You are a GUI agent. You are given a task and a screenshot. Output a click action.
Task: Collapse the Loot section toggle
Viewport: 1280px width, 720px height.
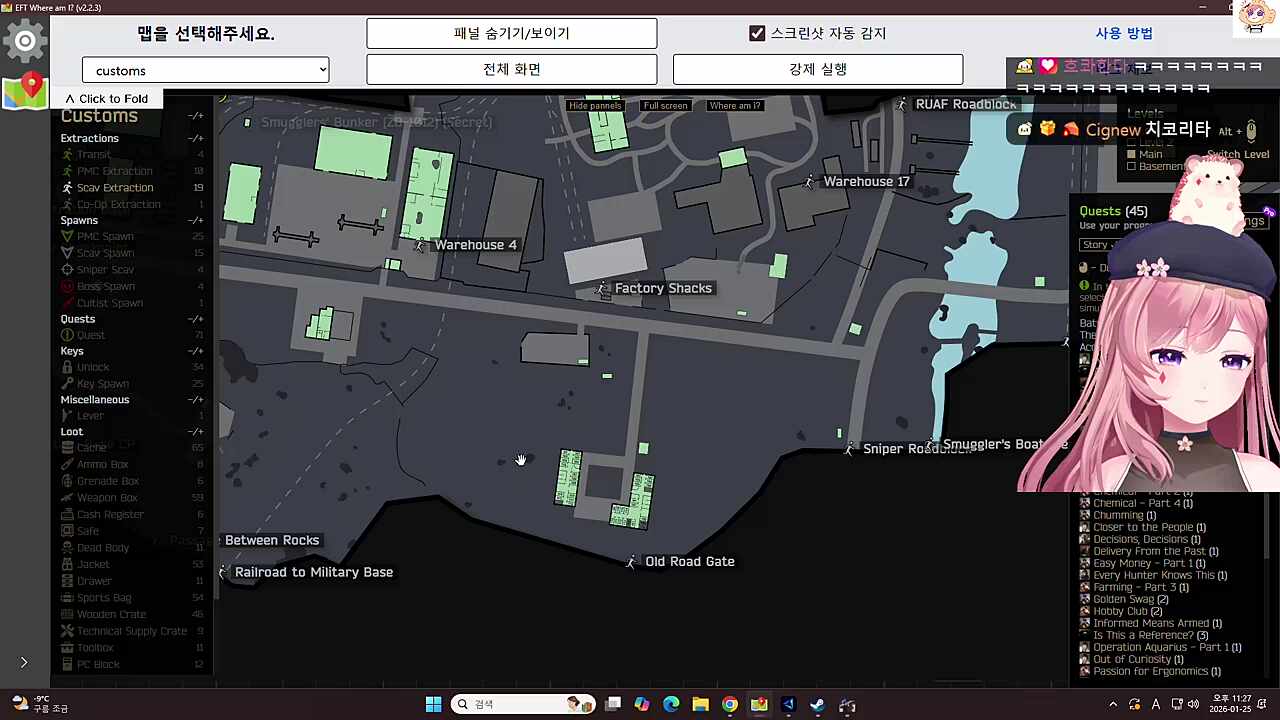pos(196,432)
